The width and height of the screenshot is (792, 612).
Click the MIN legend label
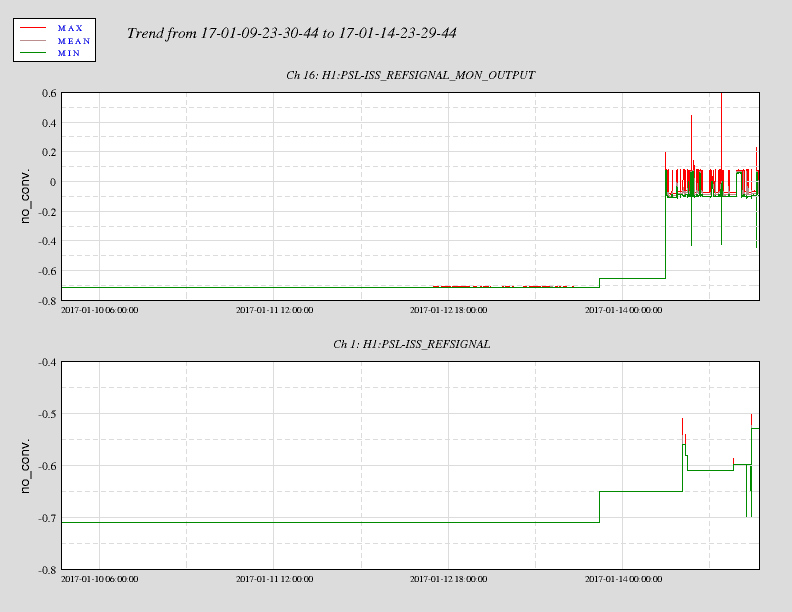coord(69,53)
